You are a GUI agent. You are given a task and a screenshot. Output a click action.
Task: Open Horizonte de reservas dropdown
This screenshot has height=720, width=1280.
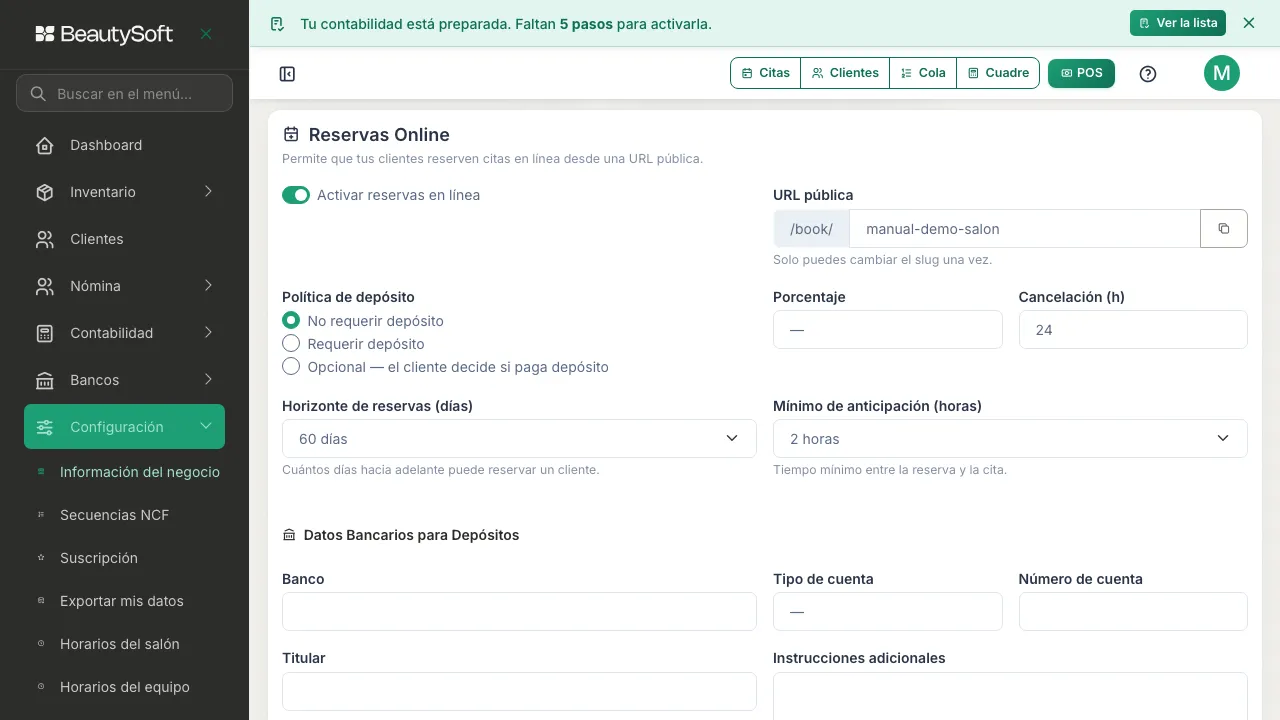click(x=519, y=438)
